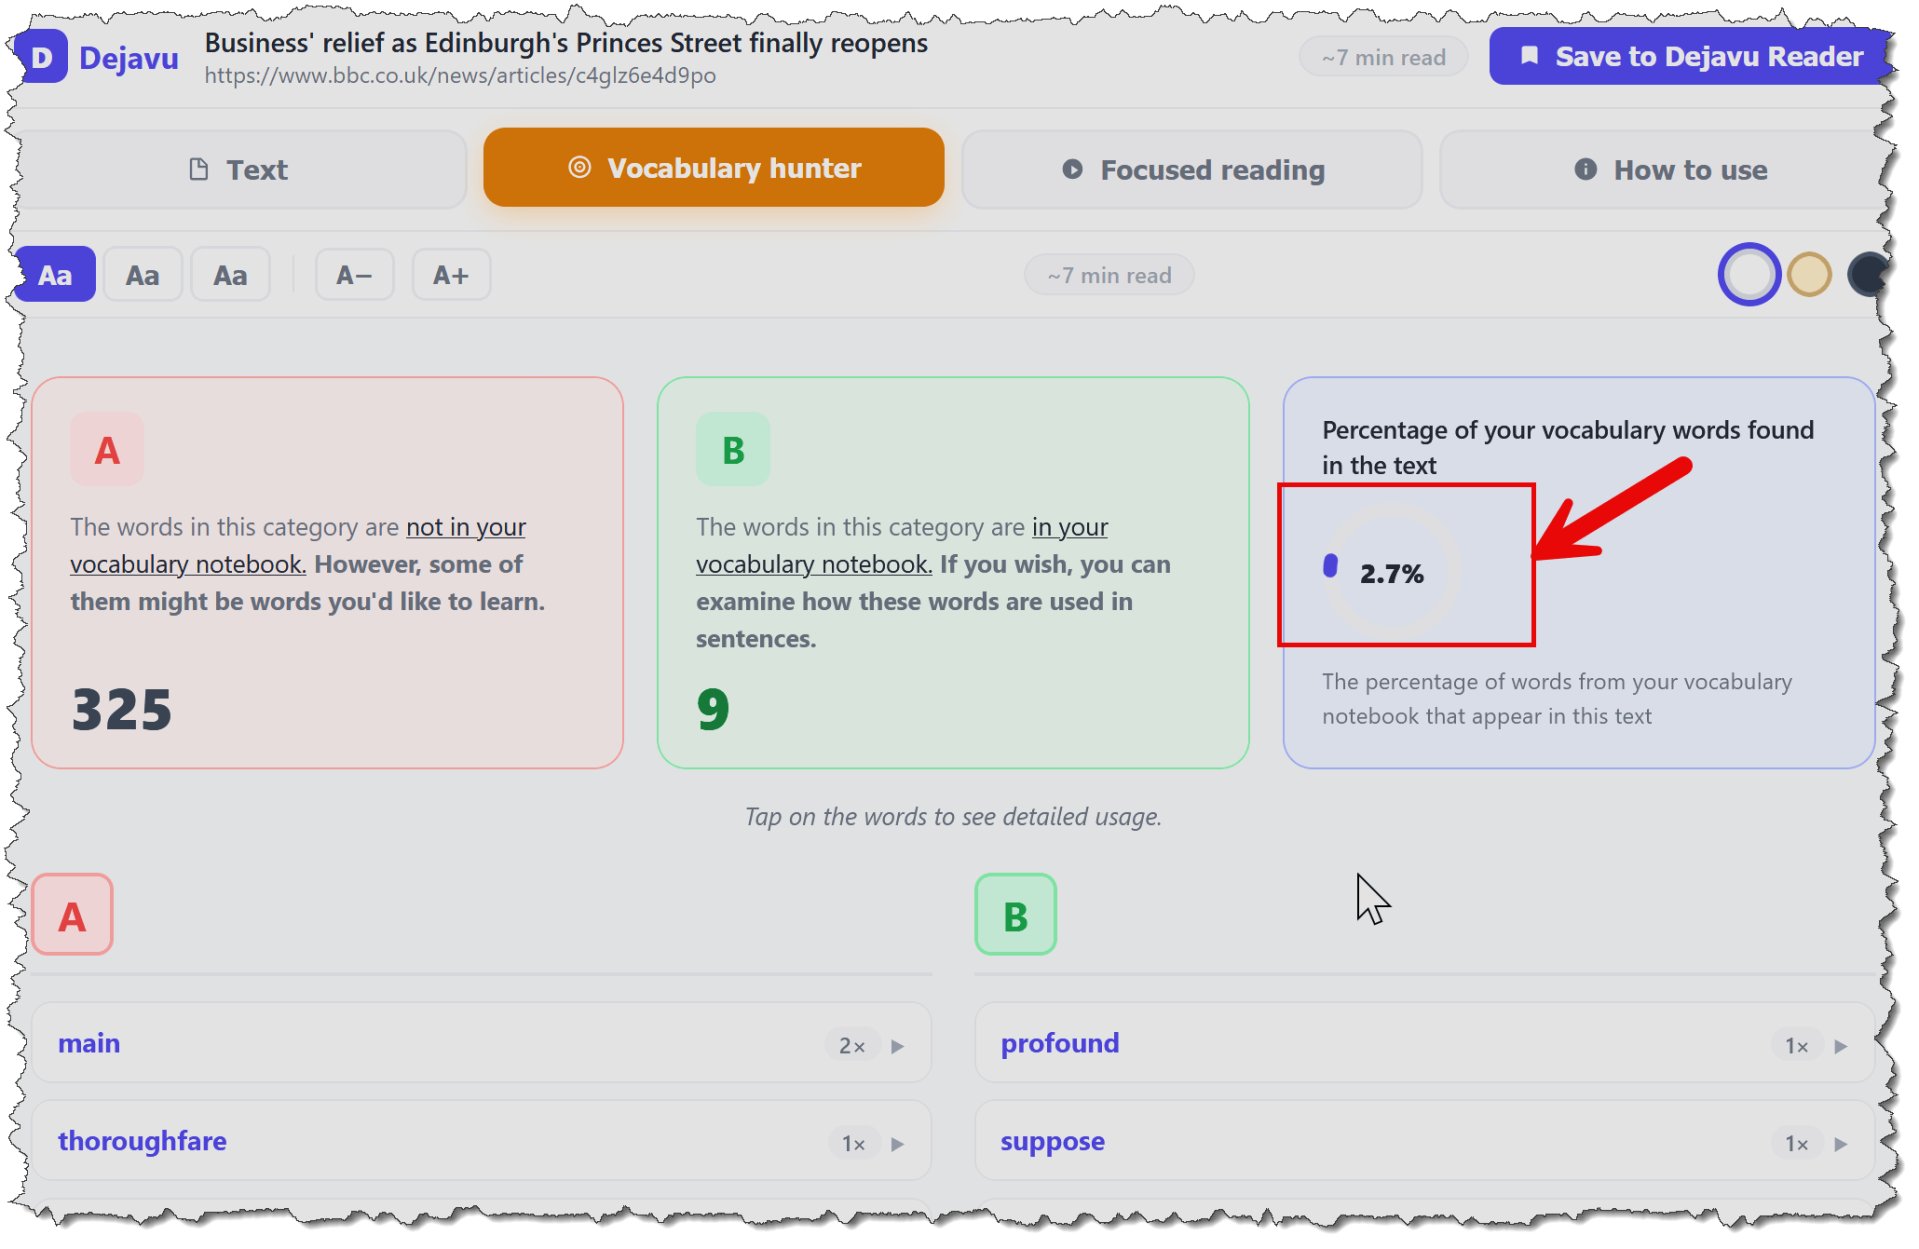Click the document icon on Text tab
The width and height of the screenshot is (1919, 1249).
tap(198, 170)
